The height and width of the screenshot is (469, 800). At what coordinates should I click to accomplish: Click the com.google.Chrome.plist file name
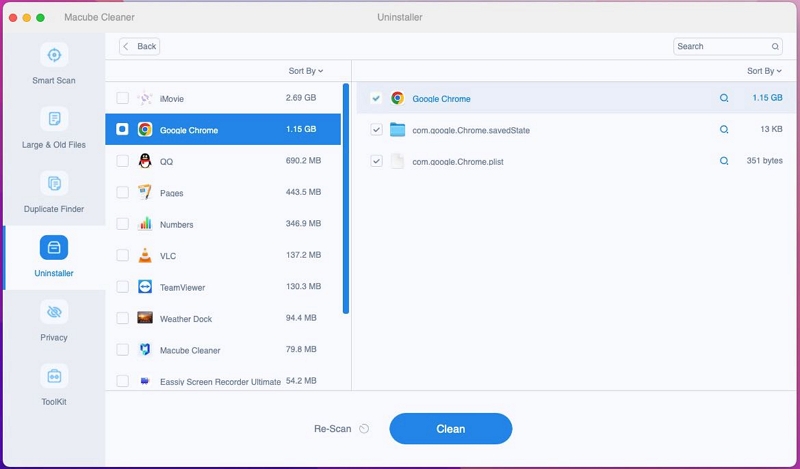pyautogui.click(x=458, y=162)
